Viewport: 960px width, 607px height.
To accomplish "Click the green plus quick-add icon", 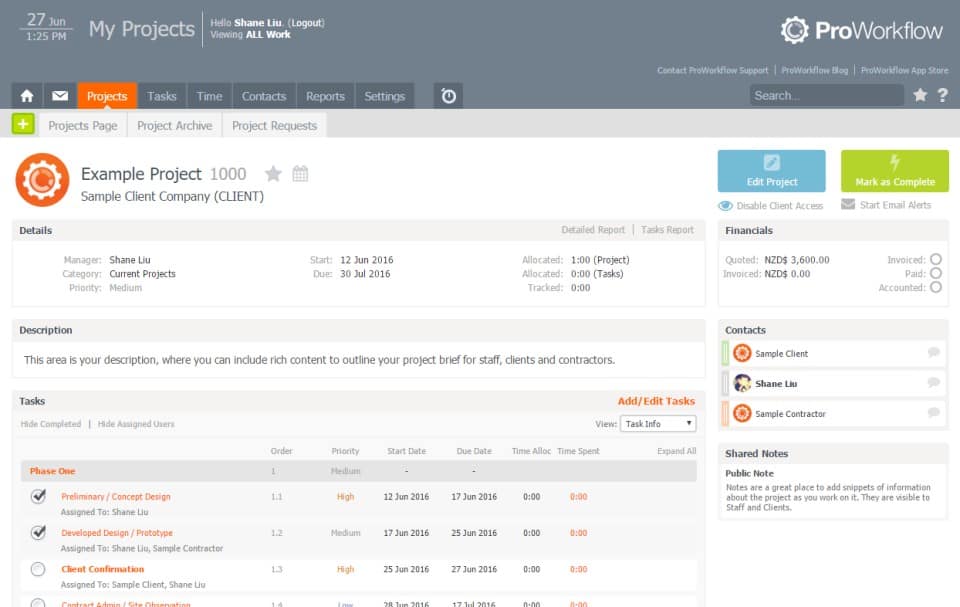I will pos(21,124).
